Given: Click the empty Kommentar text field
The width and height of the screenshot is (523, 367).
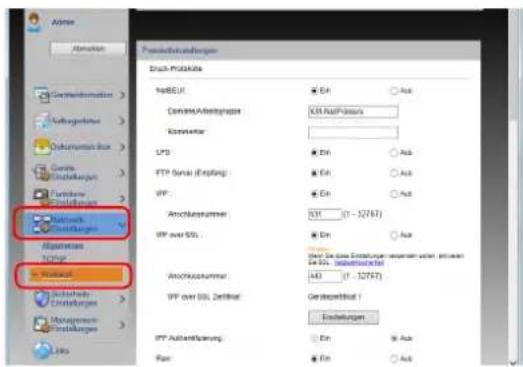Looking at the screenshot, I should click(353, 132).
